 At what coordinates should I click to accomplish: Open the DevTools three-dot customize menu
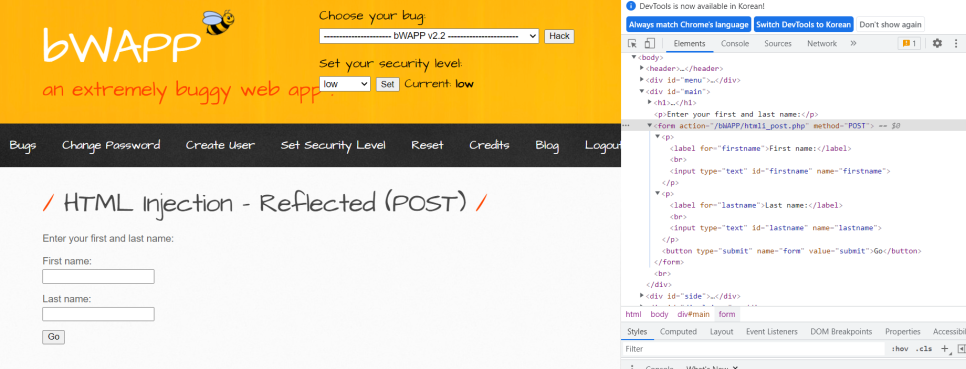(x=956, y=44)
